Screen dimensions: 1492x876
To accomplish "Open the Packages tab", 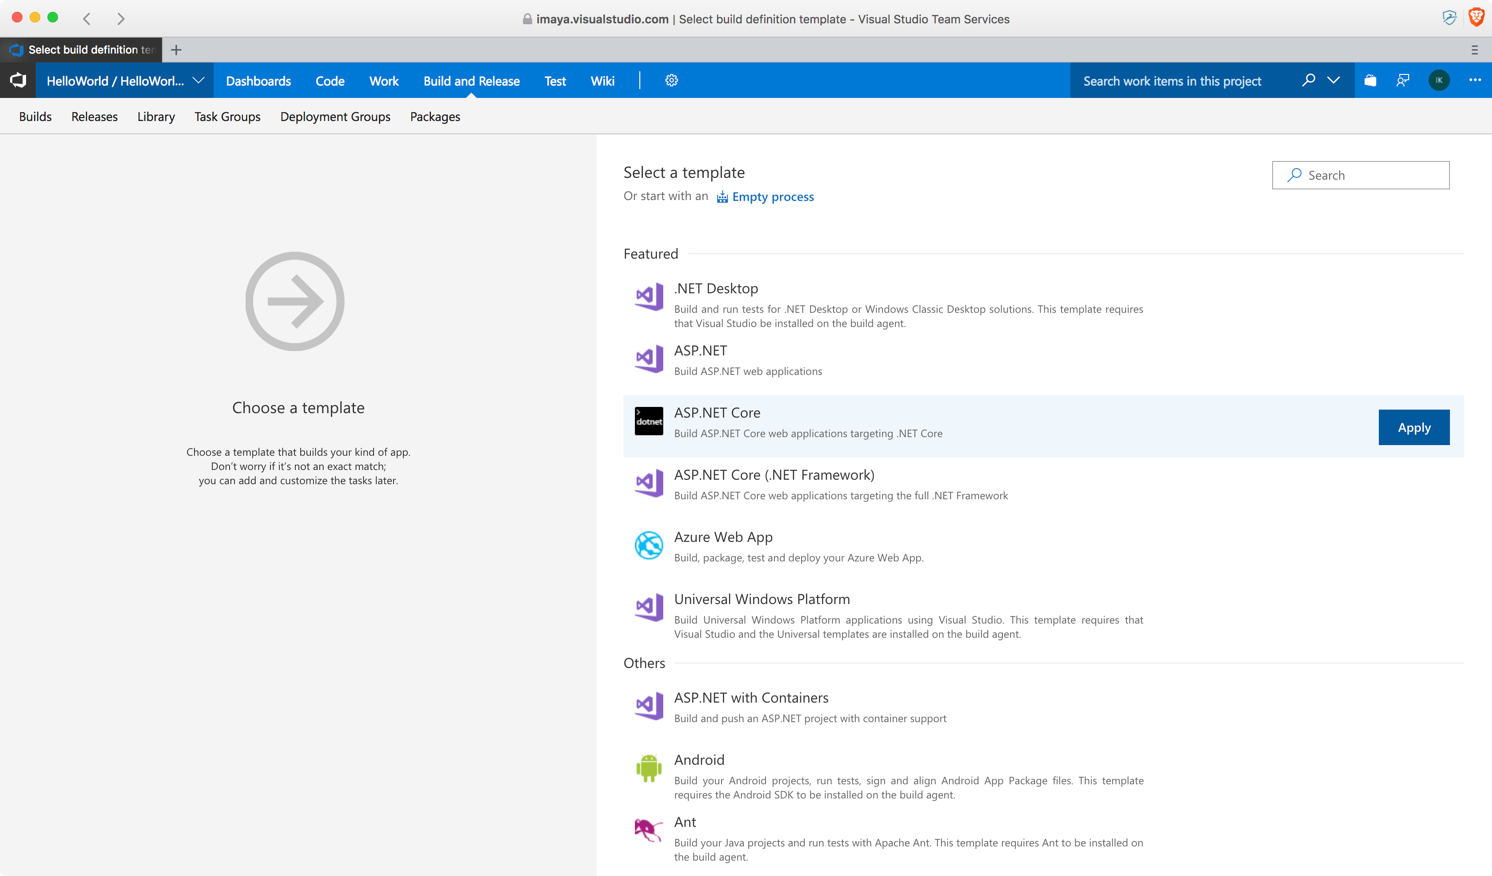I will [x=435, y=117].
